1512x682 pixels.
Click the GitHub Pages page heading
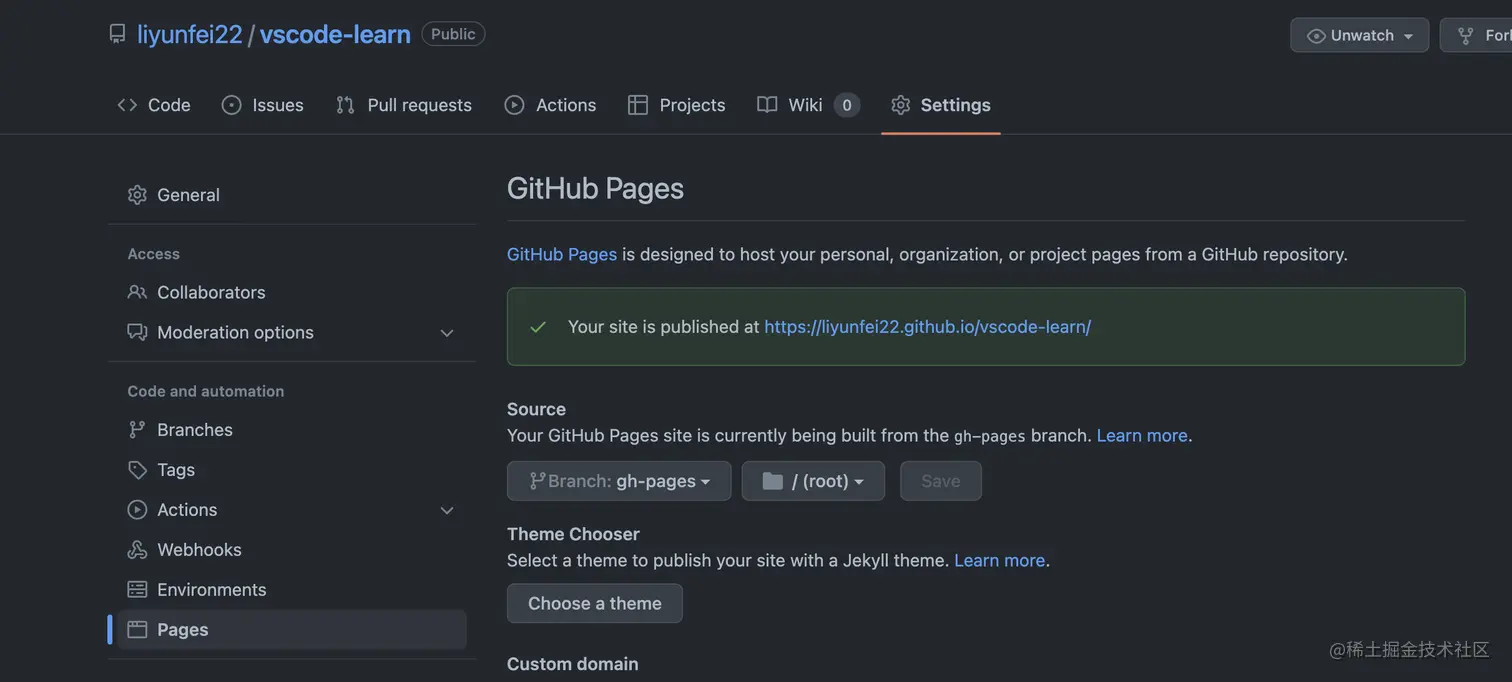(595, 188)
